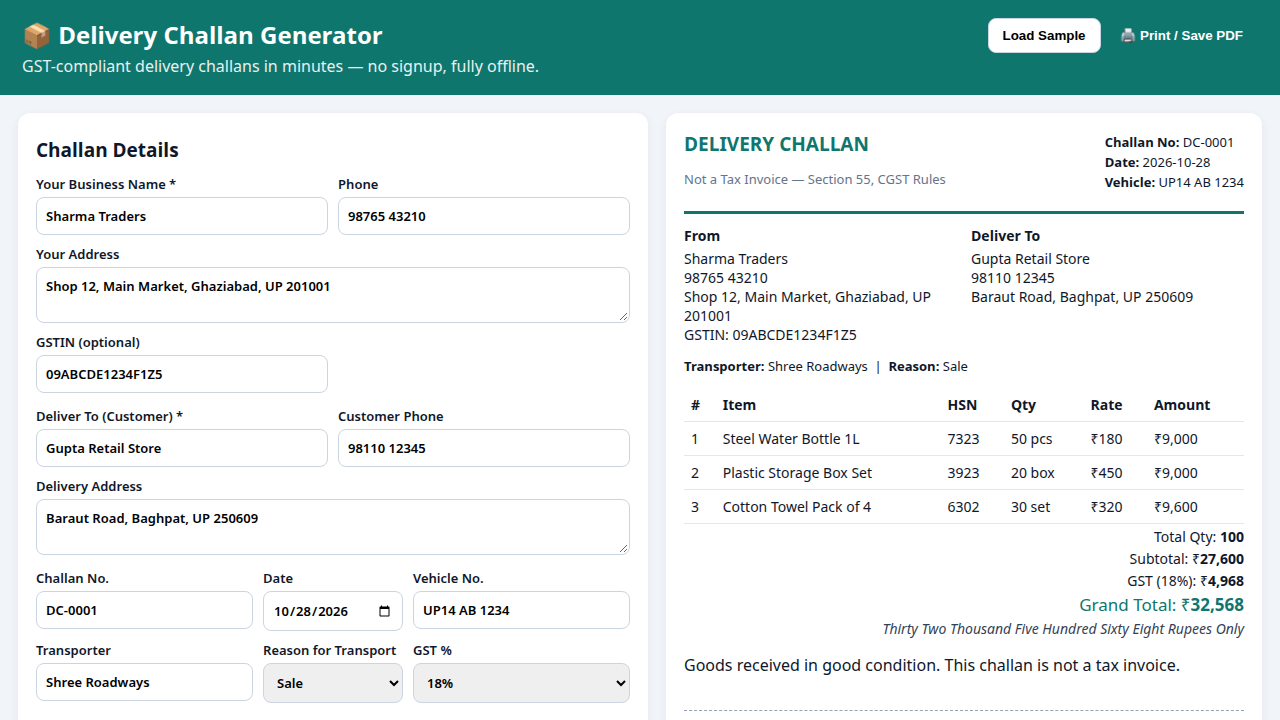Focus the Deliver To Customer field

[182, 448]
